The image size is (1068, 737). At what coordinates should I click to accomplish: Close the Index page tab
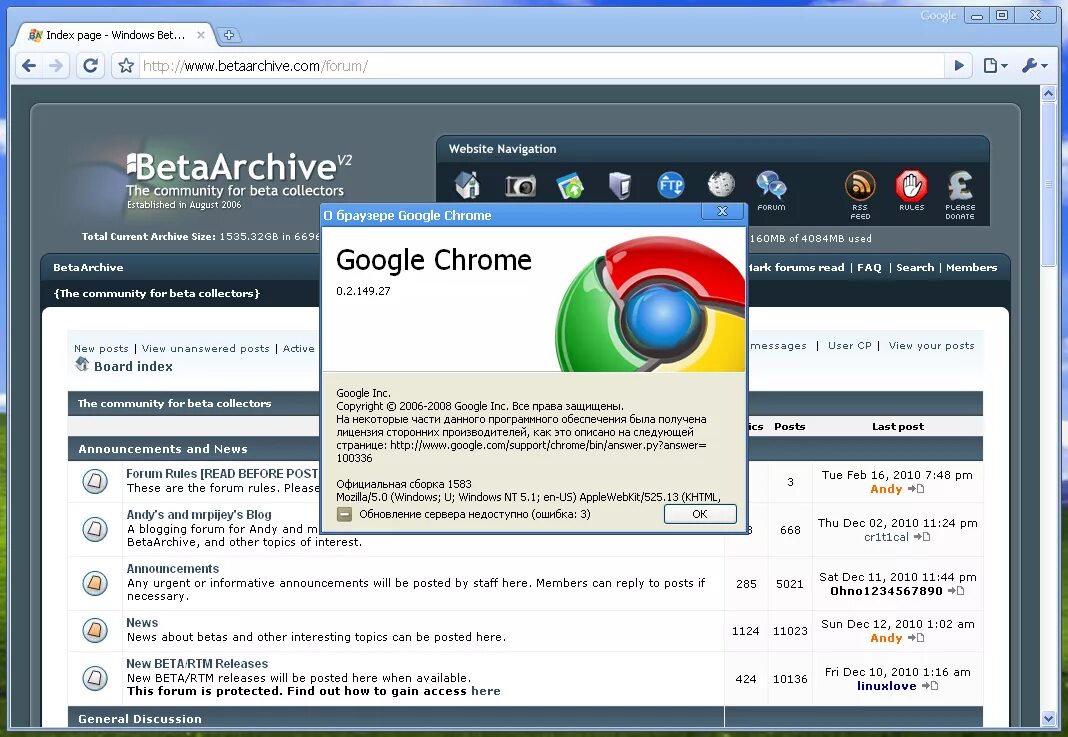click(x=201, y=35)
